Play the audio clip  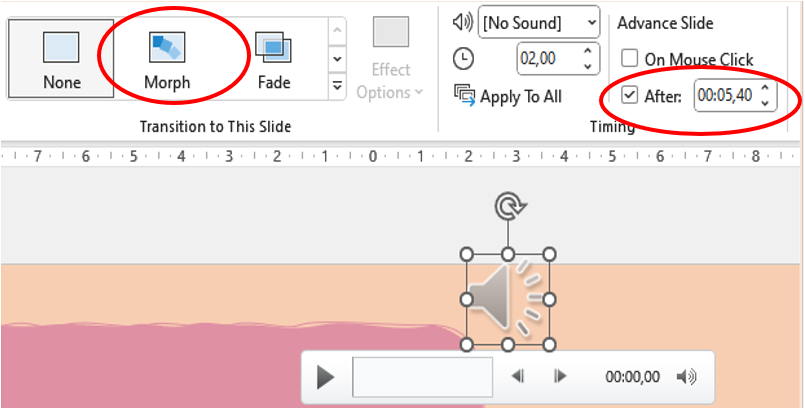pyautogui.click(x=325, y=378)
